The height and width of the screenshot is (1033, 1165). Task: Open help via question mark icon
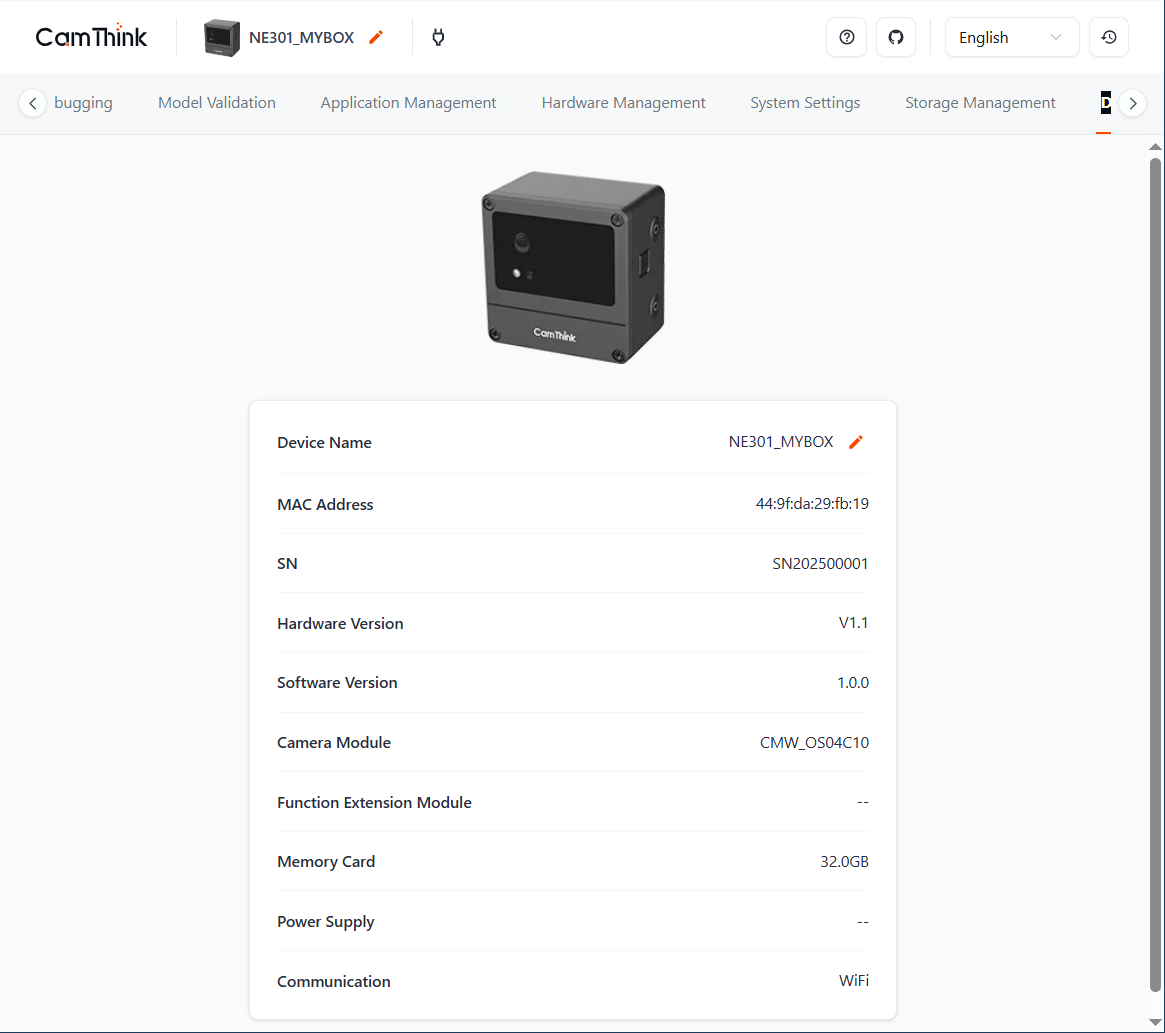[x=846, y=37]
